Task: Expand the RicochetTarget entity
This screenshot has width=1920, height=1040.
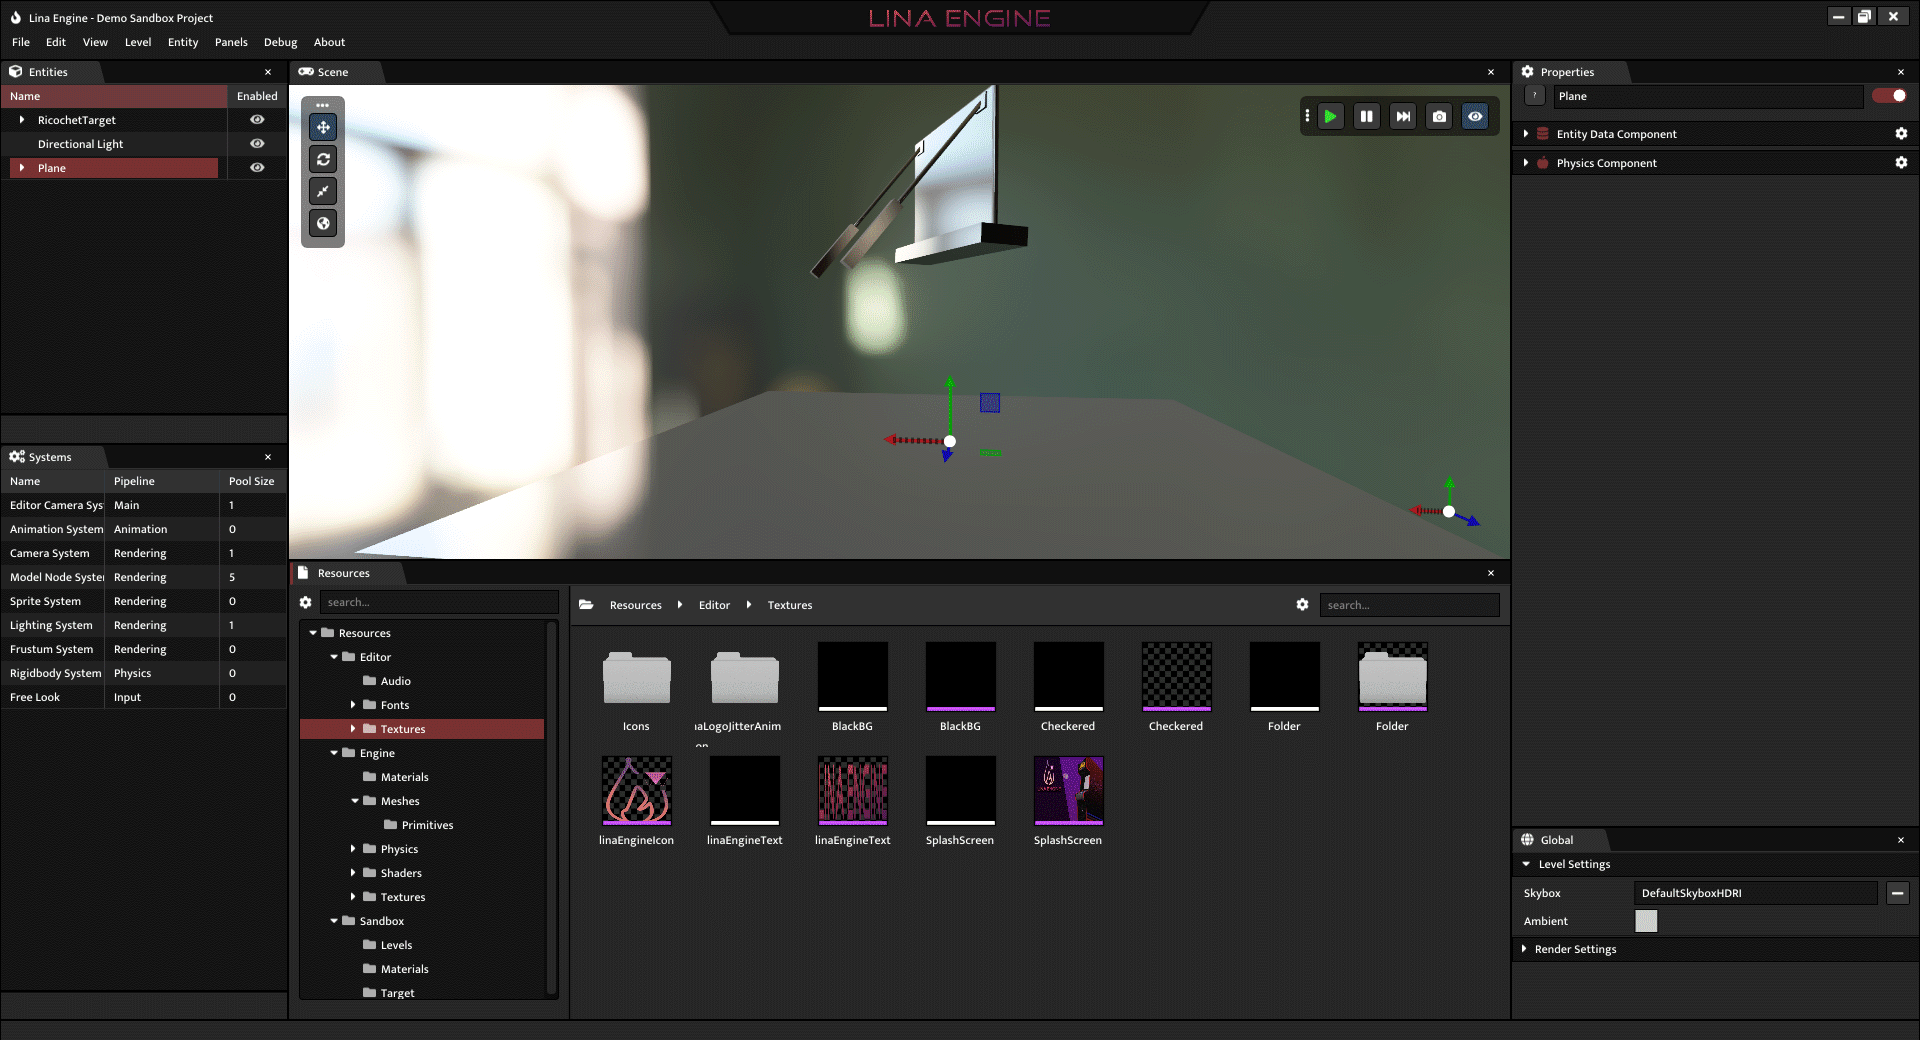Action: point(22,120)
